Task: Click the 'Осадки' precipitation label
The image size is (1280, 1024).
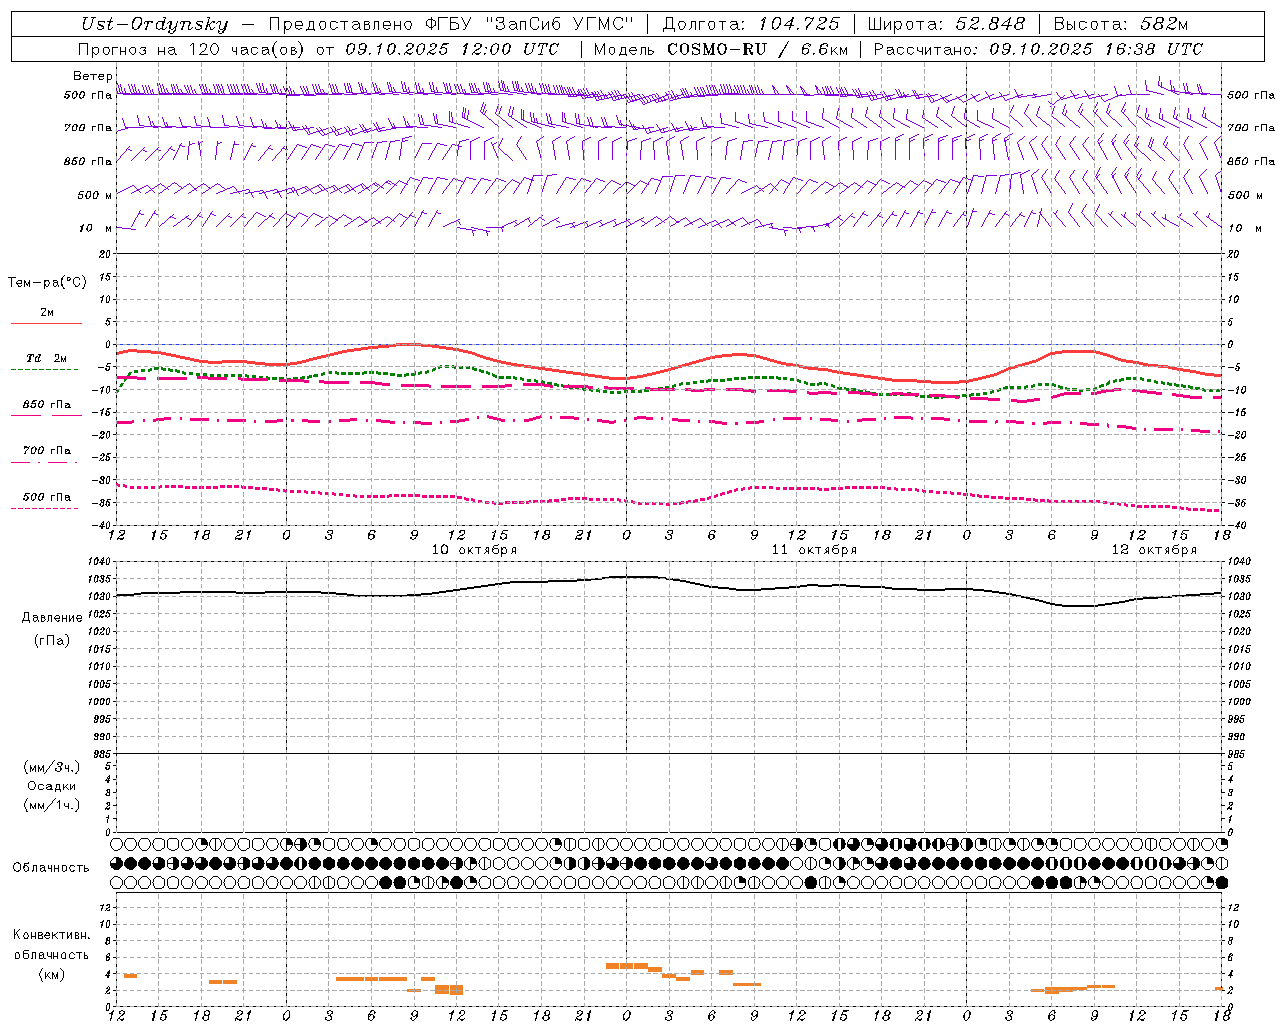Action: pos(52,786)
